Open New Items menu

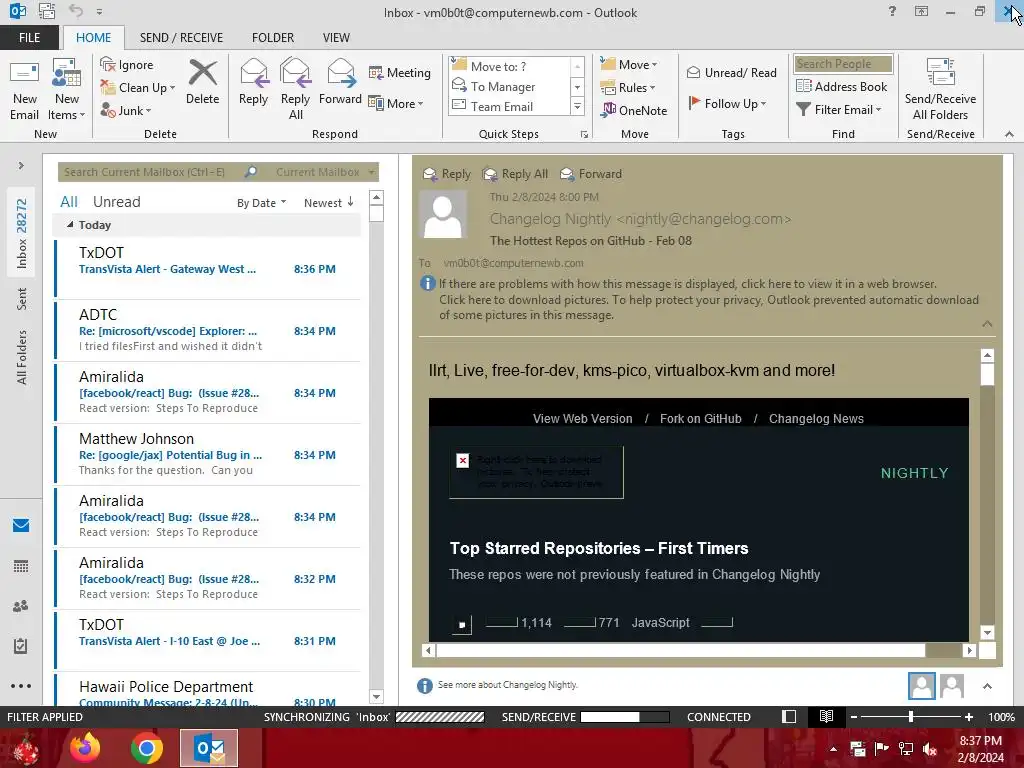point(67,91)
